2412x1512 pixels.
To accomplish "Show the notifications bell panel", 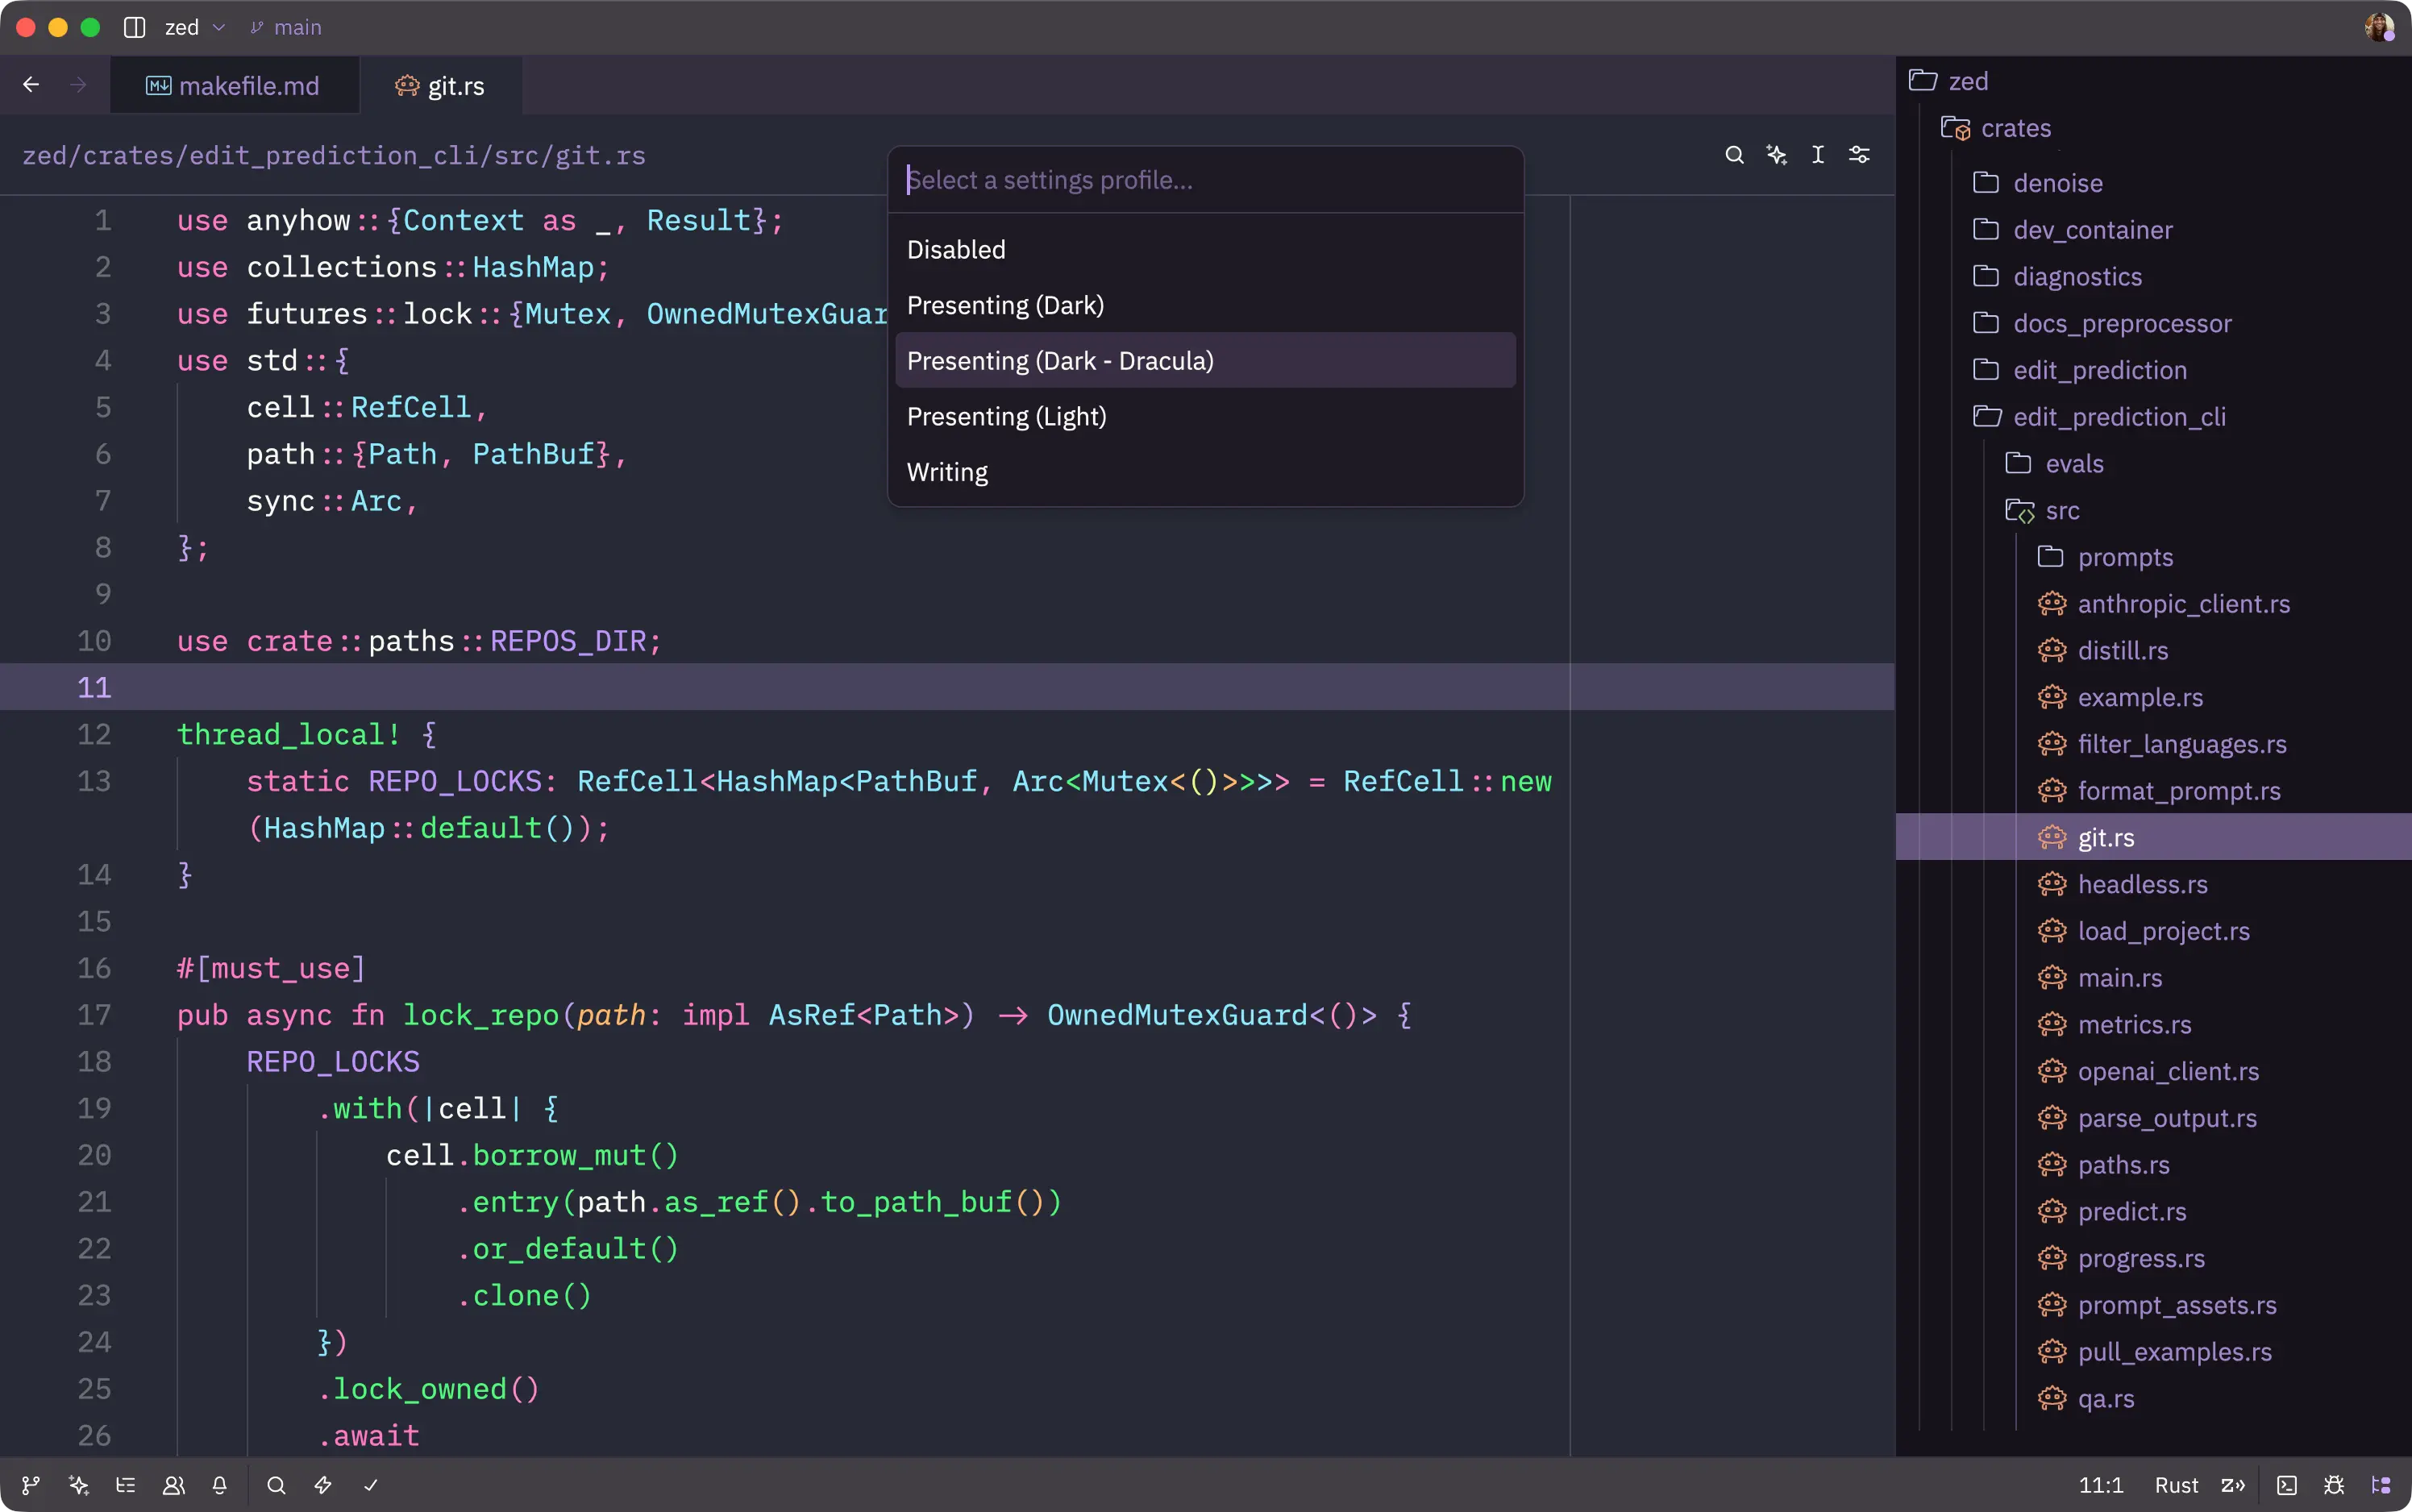I will (x=220, y=1485).
